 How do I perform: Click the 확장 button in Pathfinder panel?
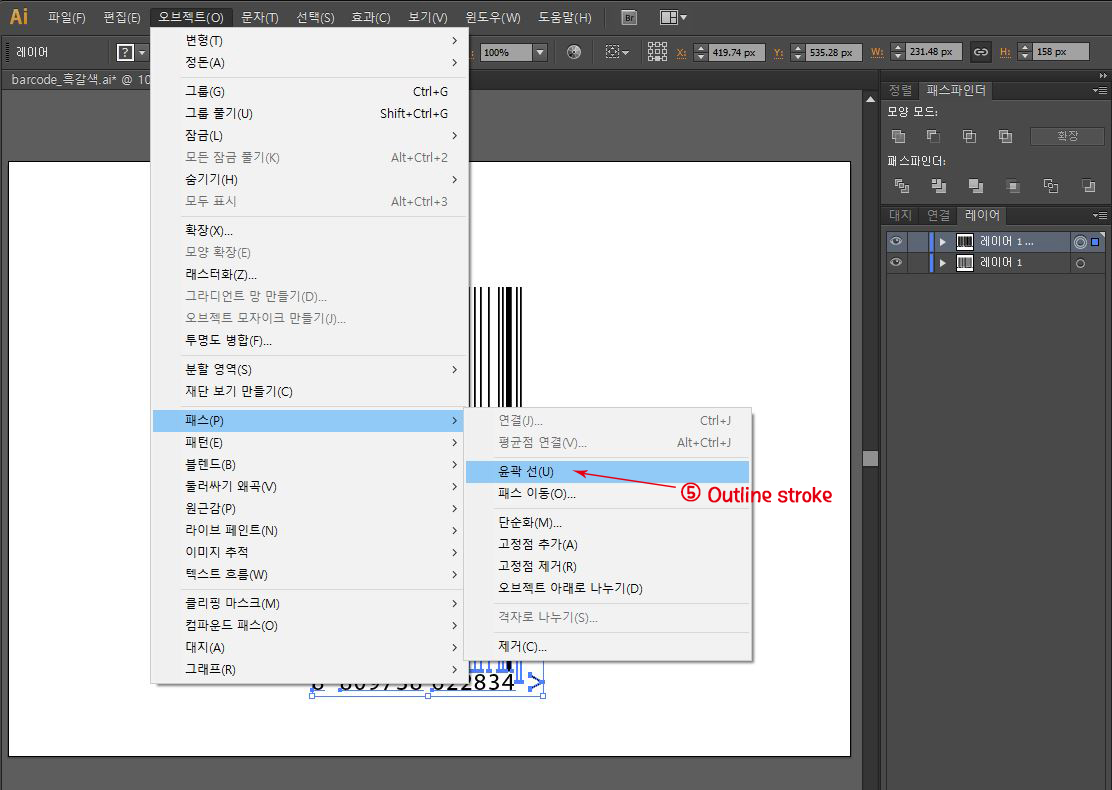coord(1067,136)
